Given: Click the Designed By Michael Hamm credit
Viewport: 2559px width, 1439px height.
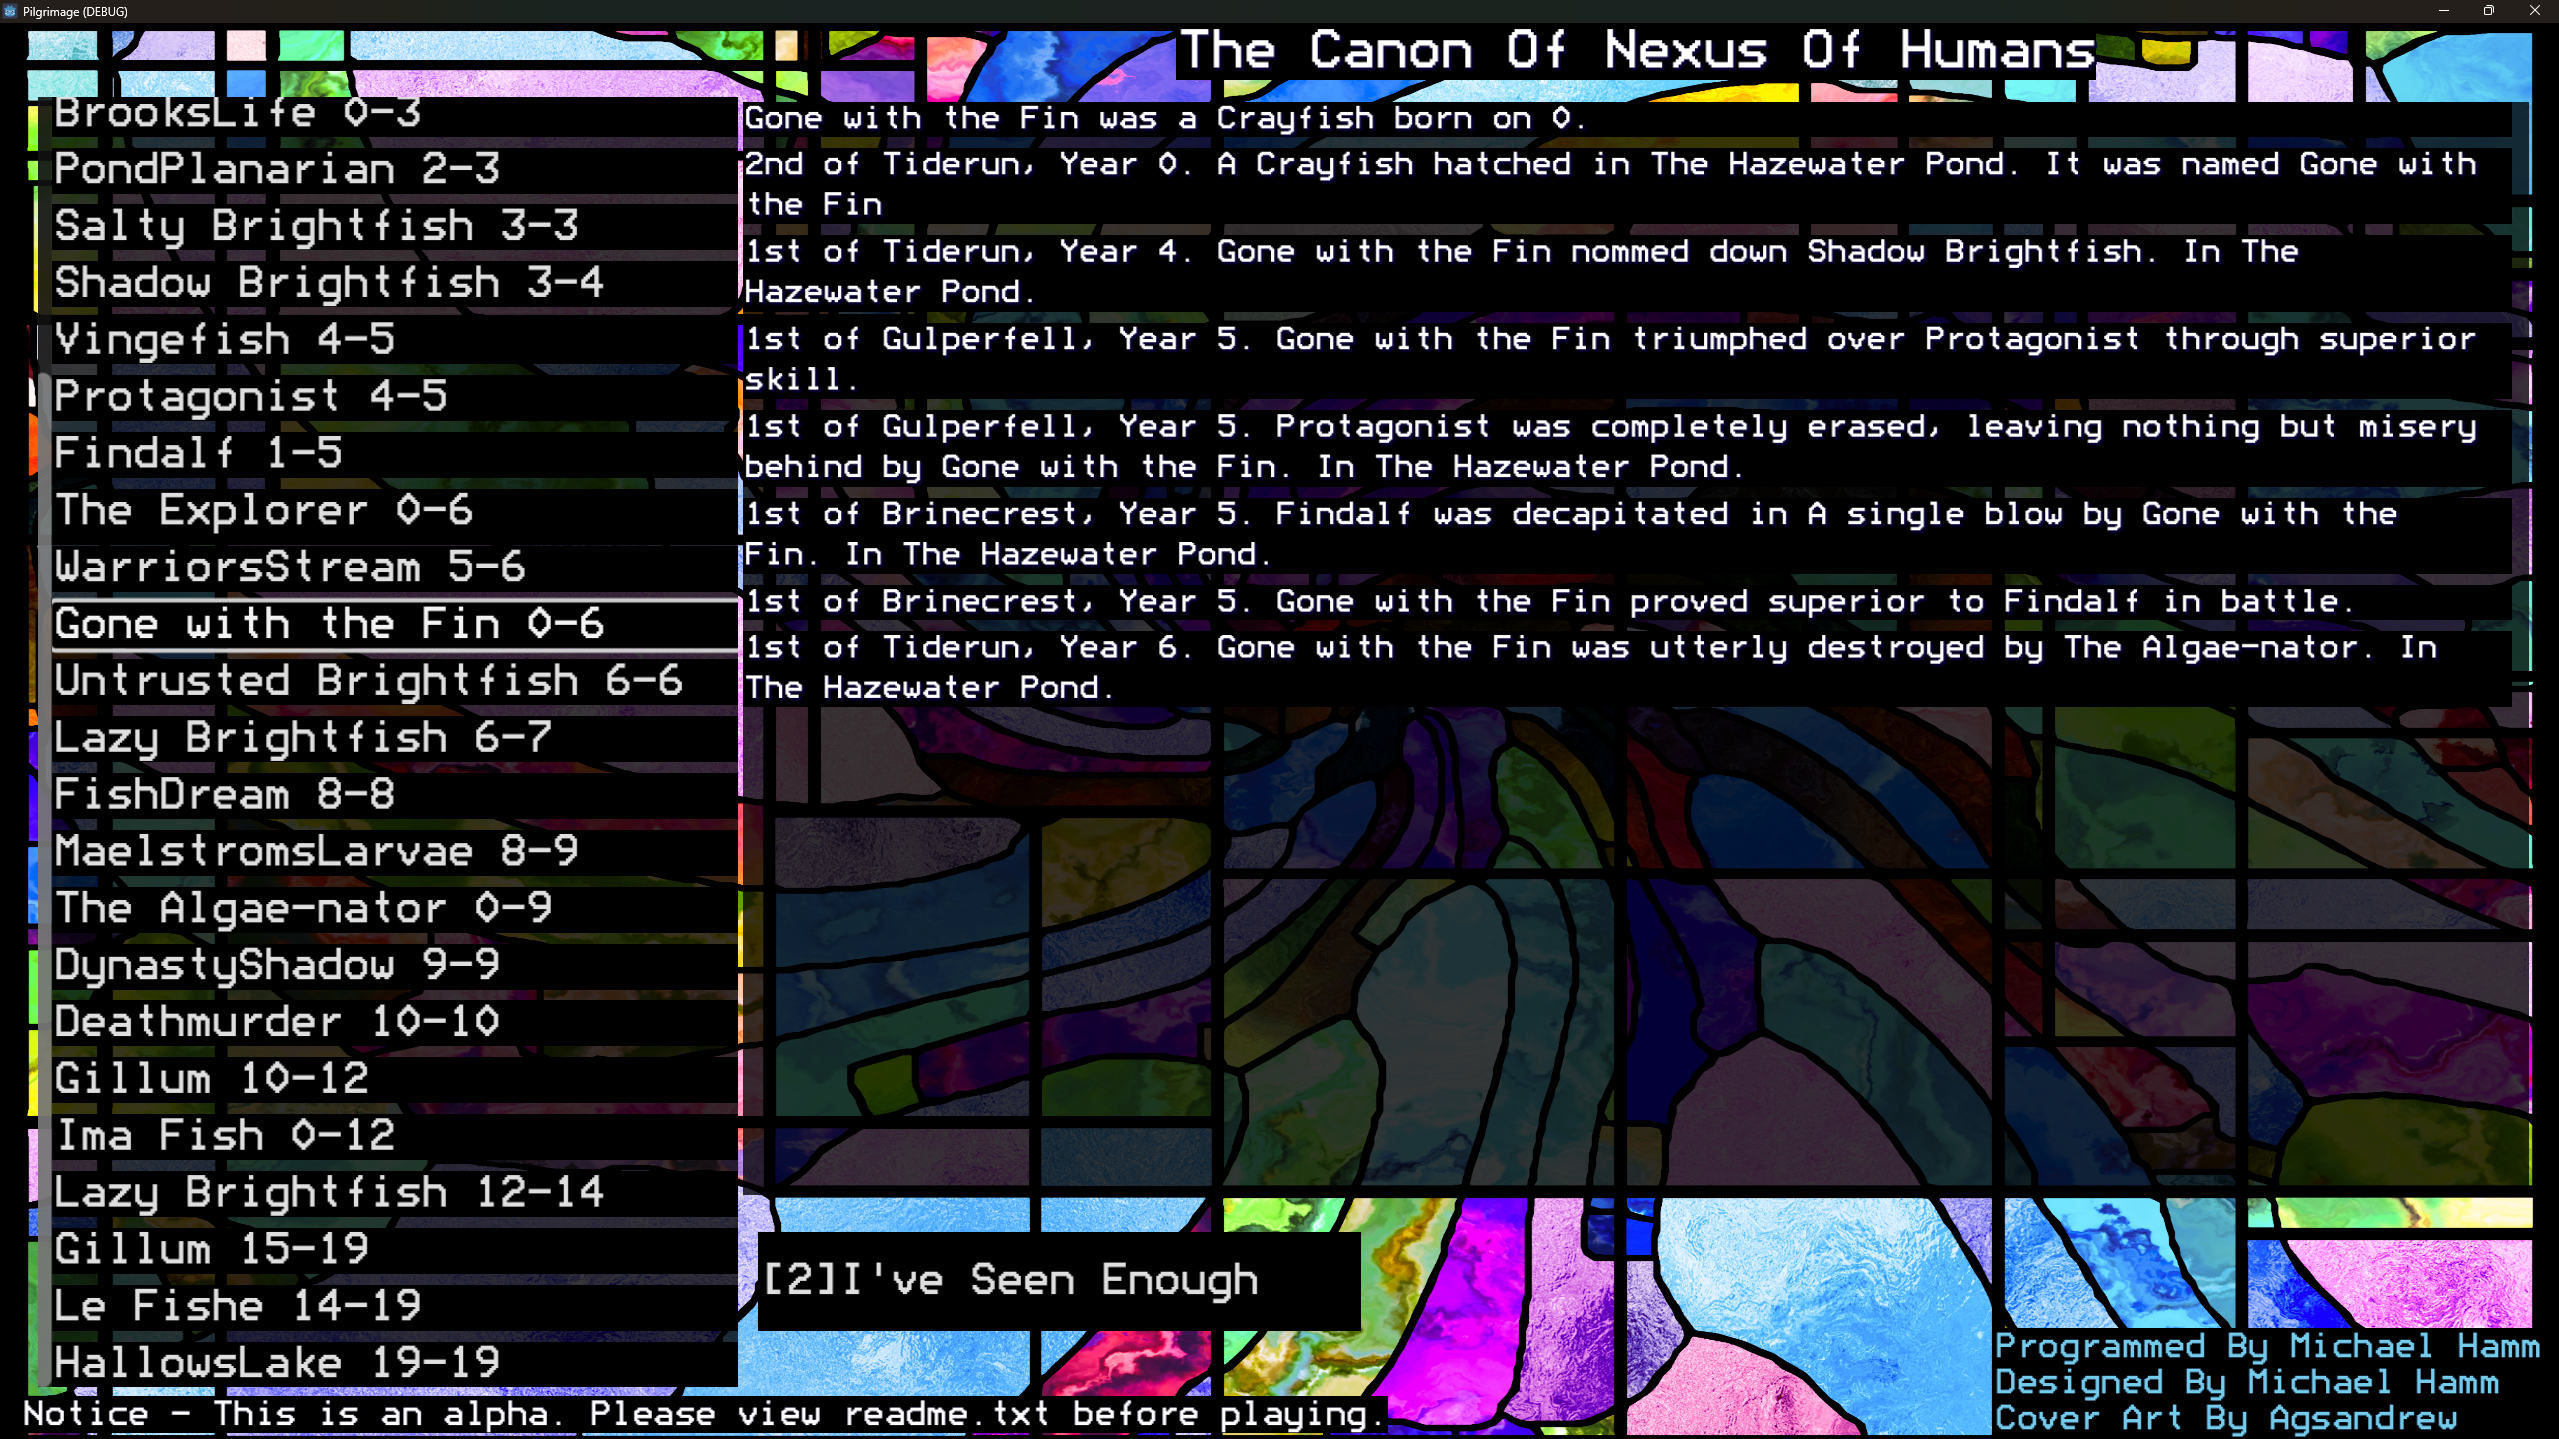Looking at the screenshot, I should tap(2246, 1383).
